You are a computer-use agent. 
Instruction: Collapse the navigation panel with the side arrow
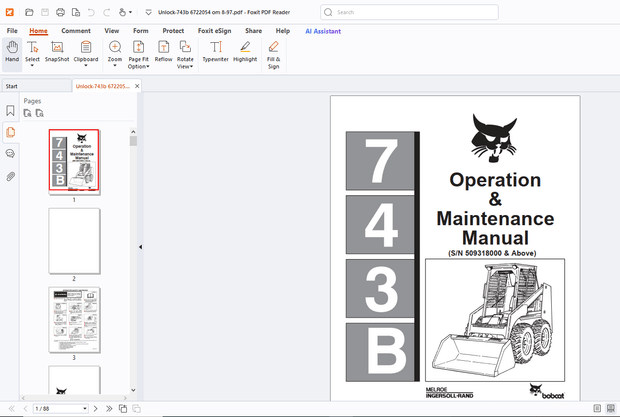(140, 247)
